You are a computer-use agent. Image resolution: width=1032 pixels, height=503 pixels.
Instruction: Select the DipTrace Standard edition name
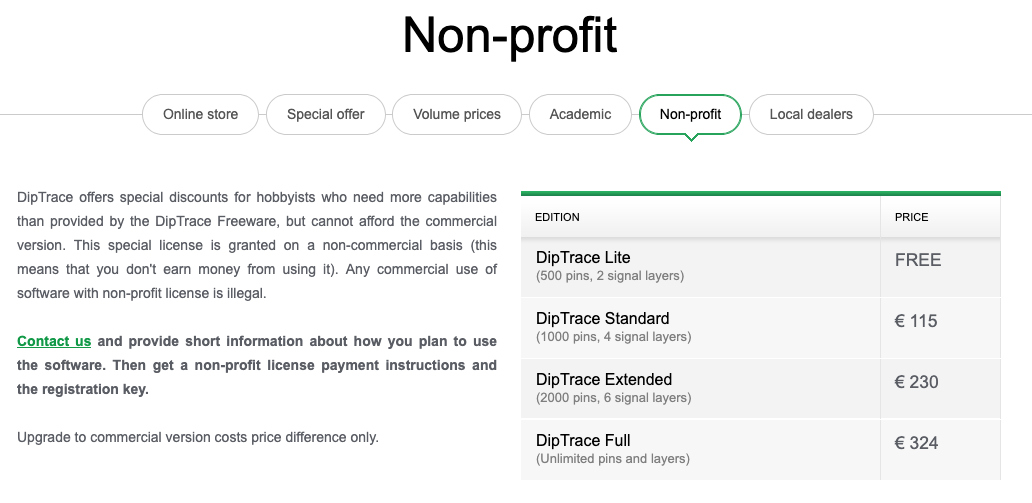click(603, 319)
